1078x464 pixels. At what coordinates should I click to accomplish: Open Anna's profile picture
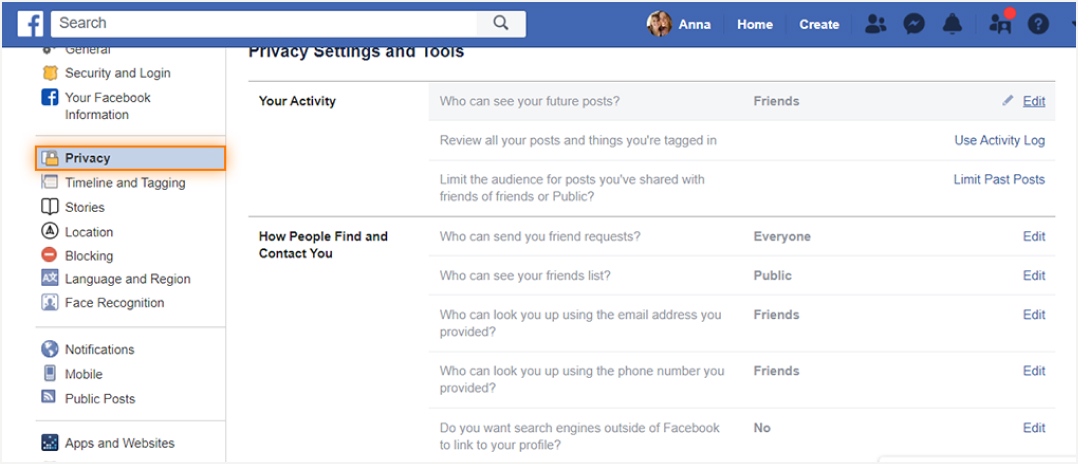(x=659, y=24)
